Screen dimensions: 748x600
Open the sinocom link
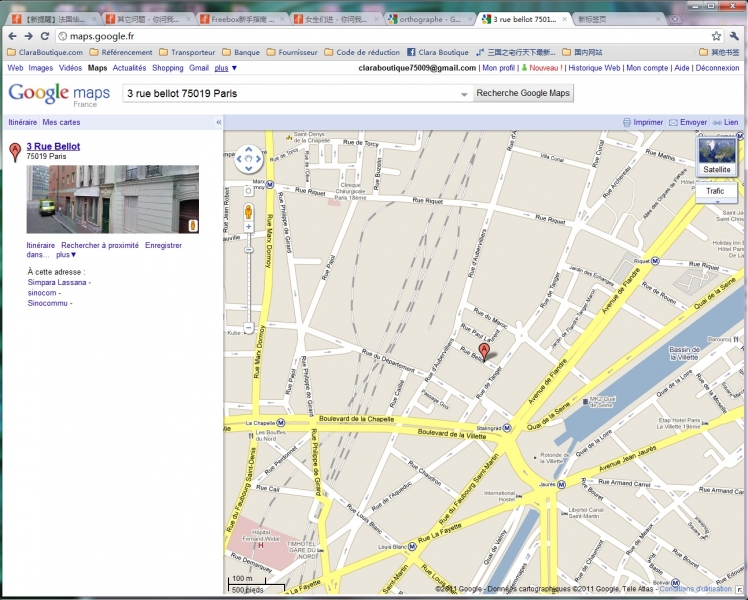[42, 293]
